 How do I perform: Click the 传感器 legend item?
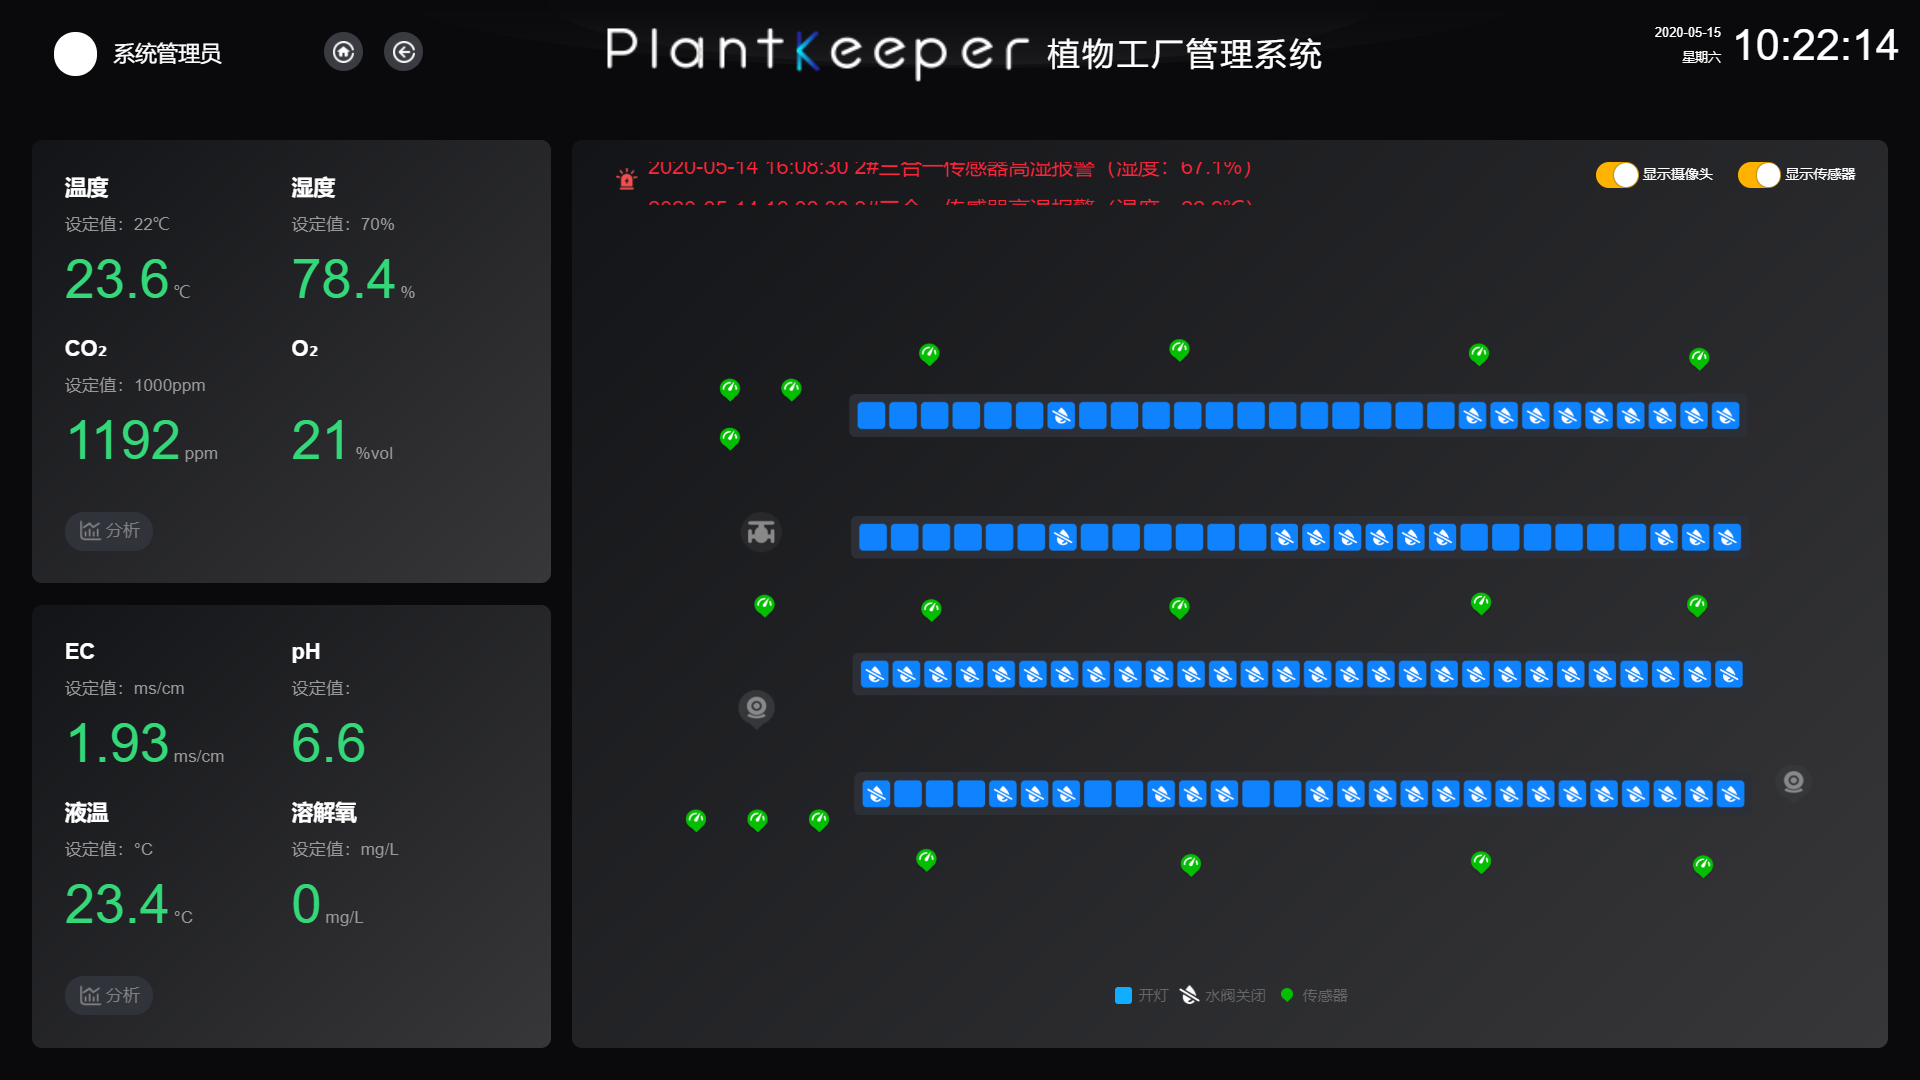(1314, 996)
